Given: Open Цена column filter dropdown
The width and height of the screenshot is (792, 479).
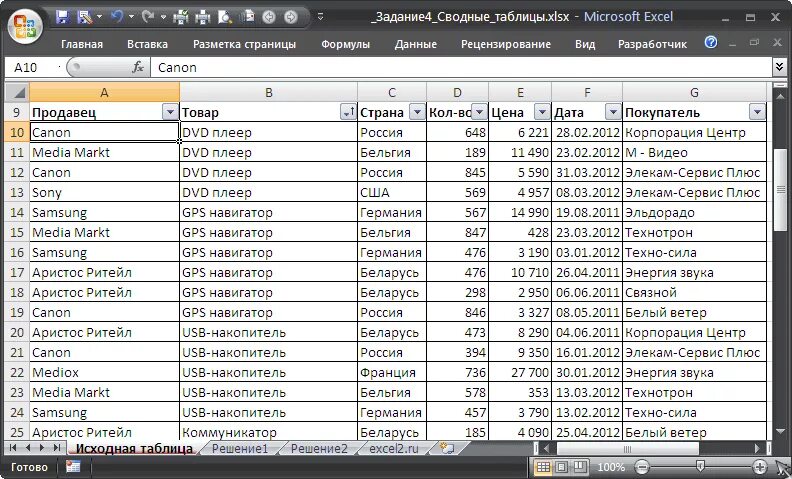Looking at the screenshot, I should [x=542, y=112].
